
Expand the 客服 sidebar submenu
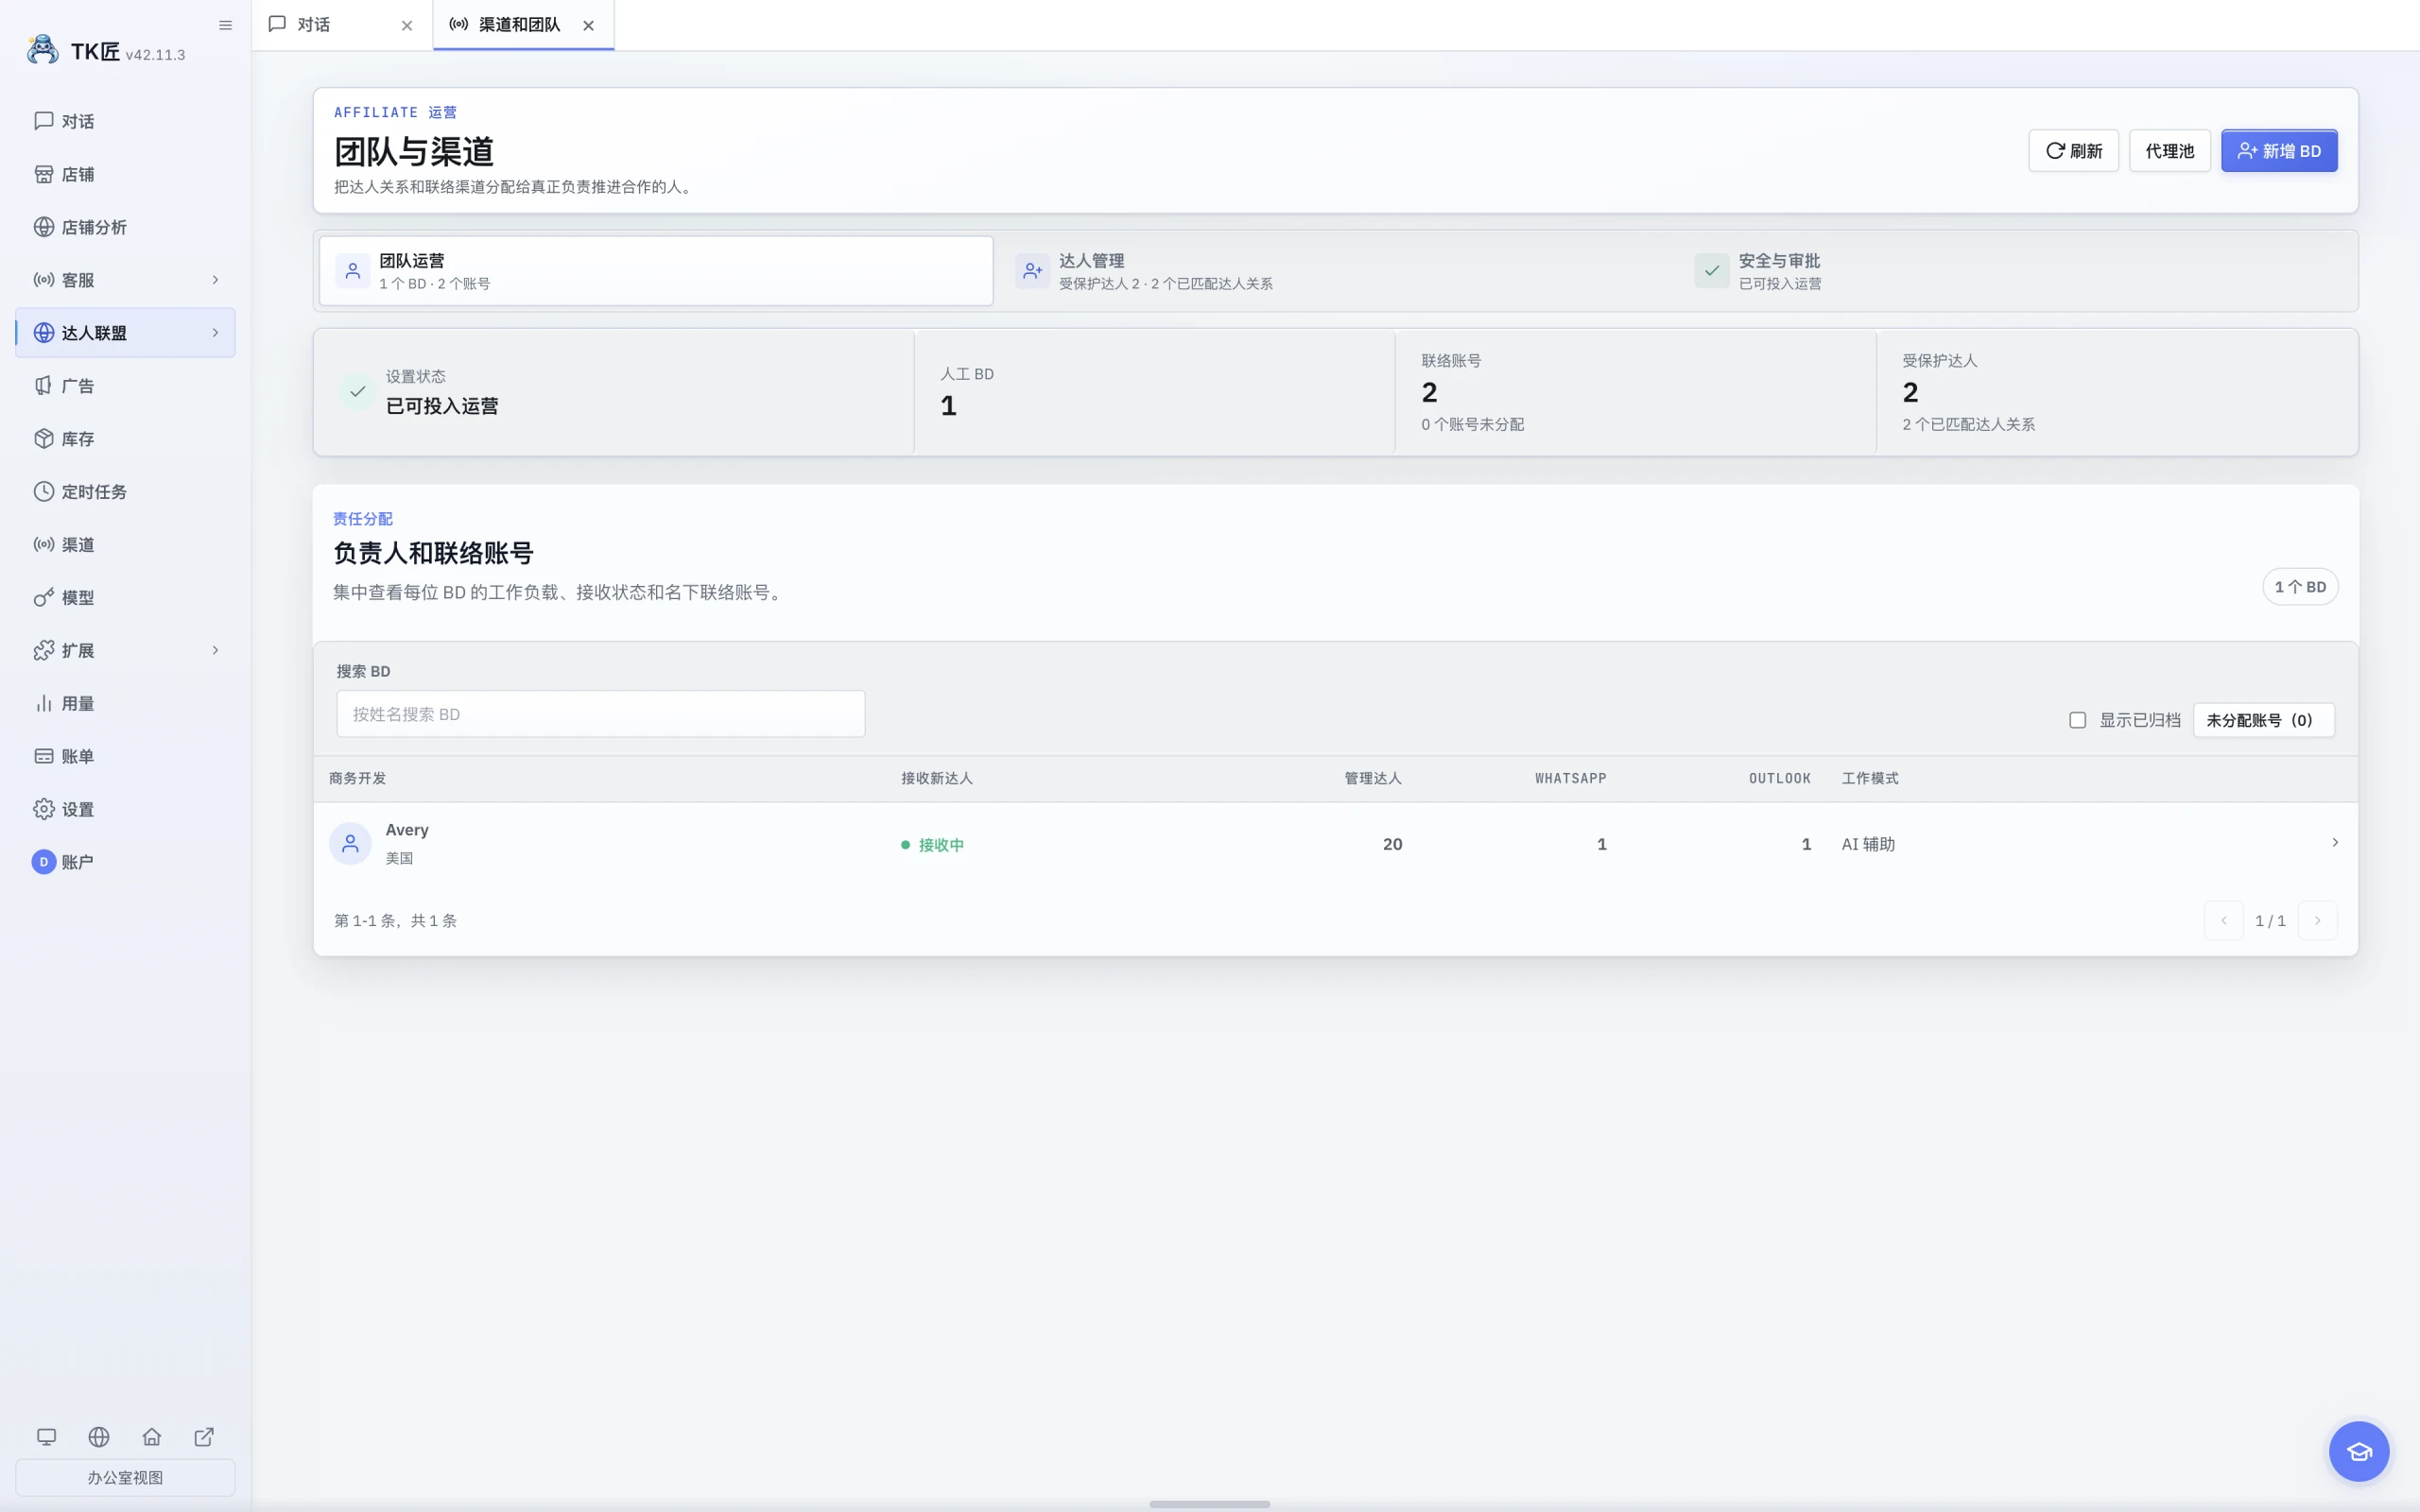pyautogui.click(x=125, y=280)
